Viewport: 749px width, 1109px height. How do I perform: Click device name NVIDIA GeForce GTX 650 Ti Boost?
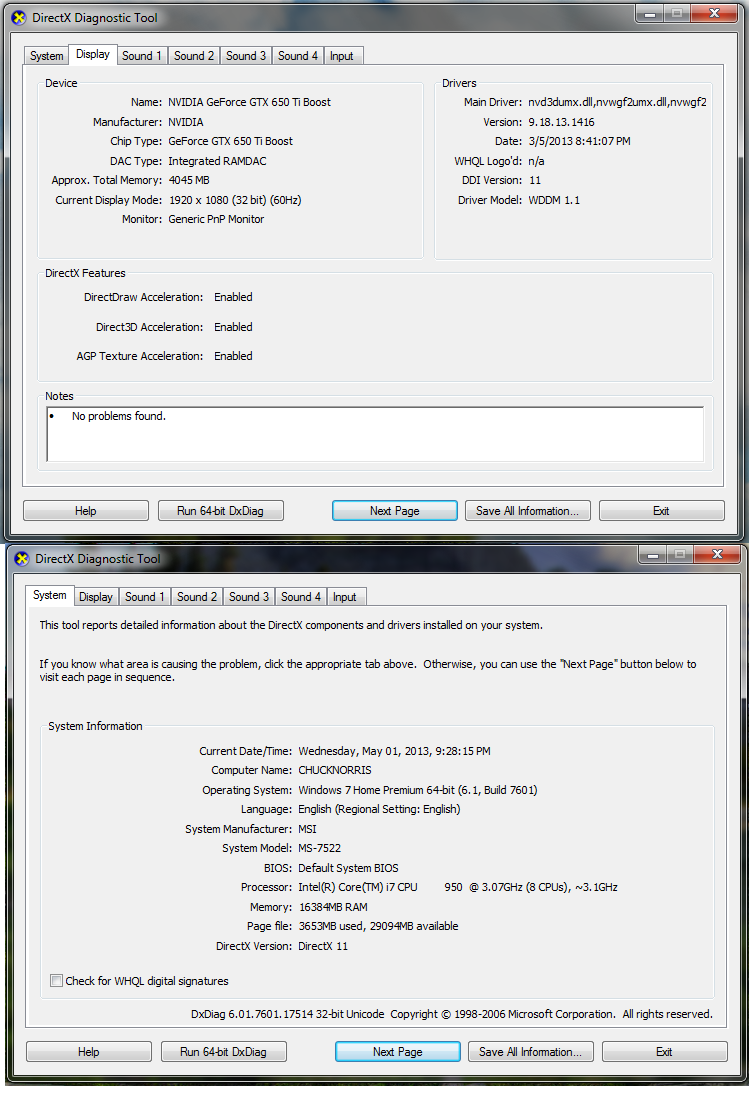tap(249, 102)
